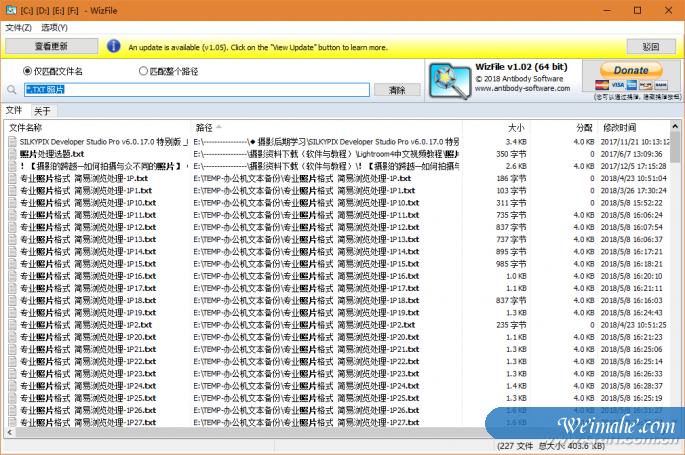Viewport: 685px width, 455px height.
Task: Select file 专业照片格式 简易浏览处理-1P11.txt
Action: coord(88,215)
